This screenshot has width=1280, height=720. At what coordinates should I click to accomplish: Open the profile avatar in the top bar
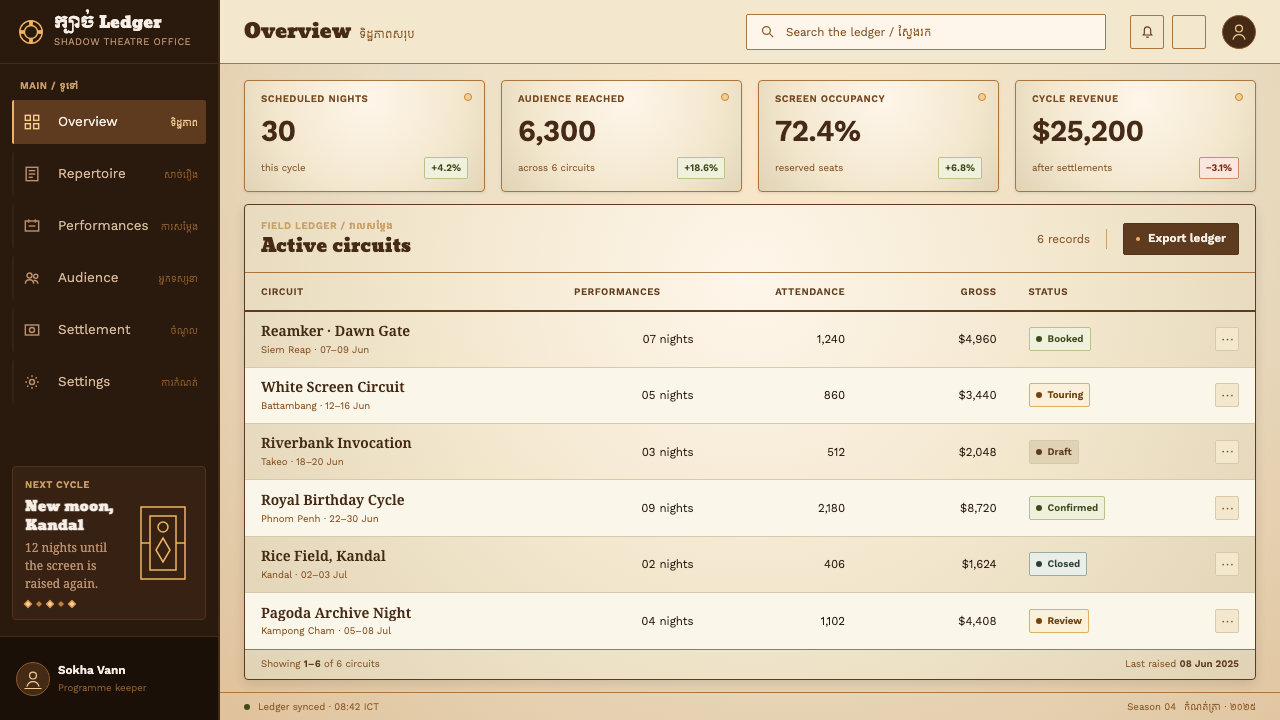(1239, 32)
